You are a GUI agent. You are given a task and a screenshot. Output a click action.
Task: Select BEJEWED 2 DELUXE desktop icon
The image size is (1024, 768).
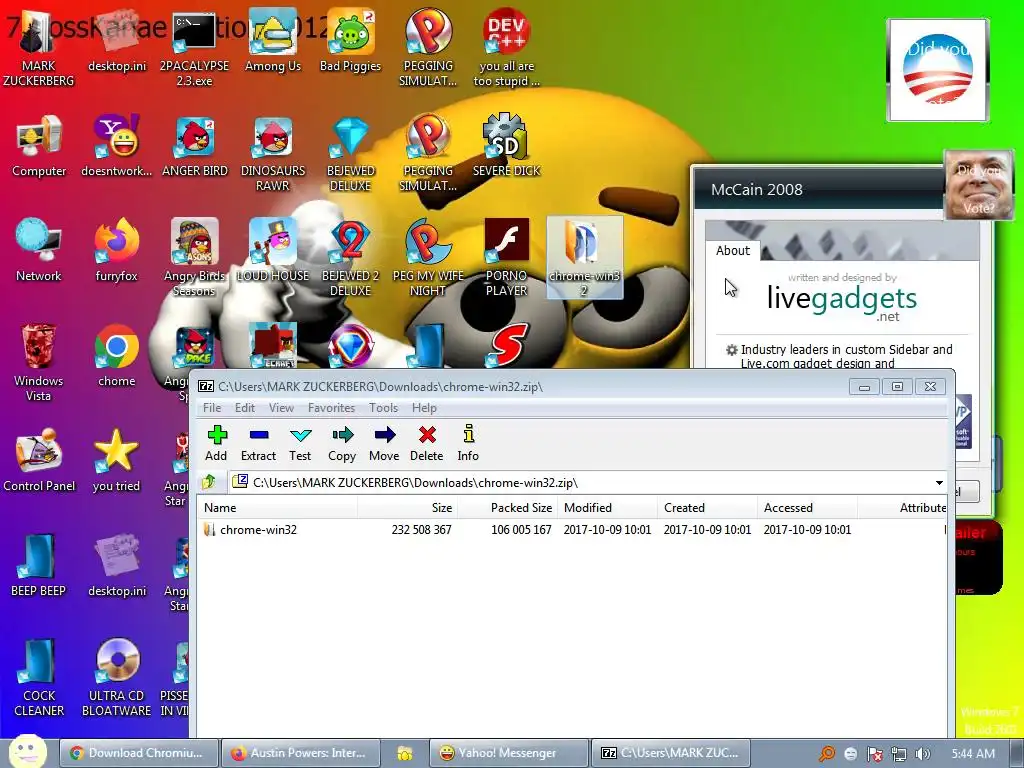coord(350,258)
